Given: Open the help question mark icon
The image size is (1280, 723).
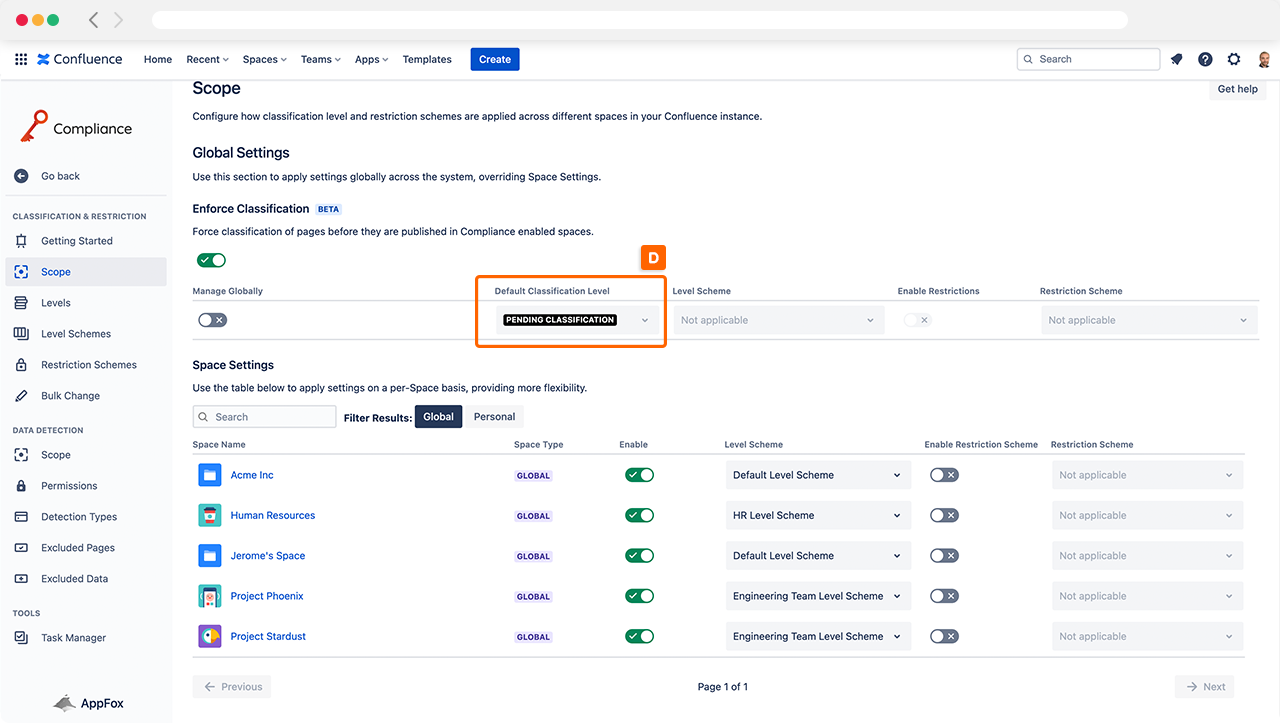Looking at the screenshot, I should pos(1205,59).
